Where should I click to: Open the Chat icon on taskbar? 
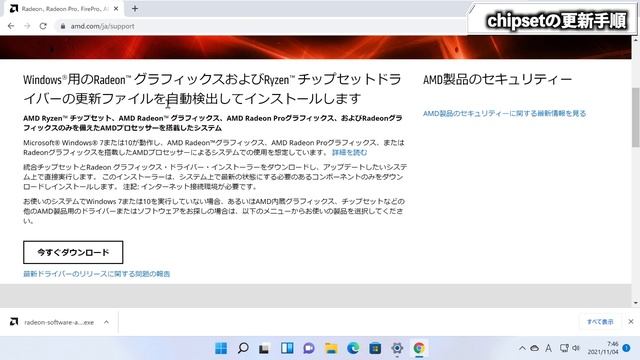309,348
